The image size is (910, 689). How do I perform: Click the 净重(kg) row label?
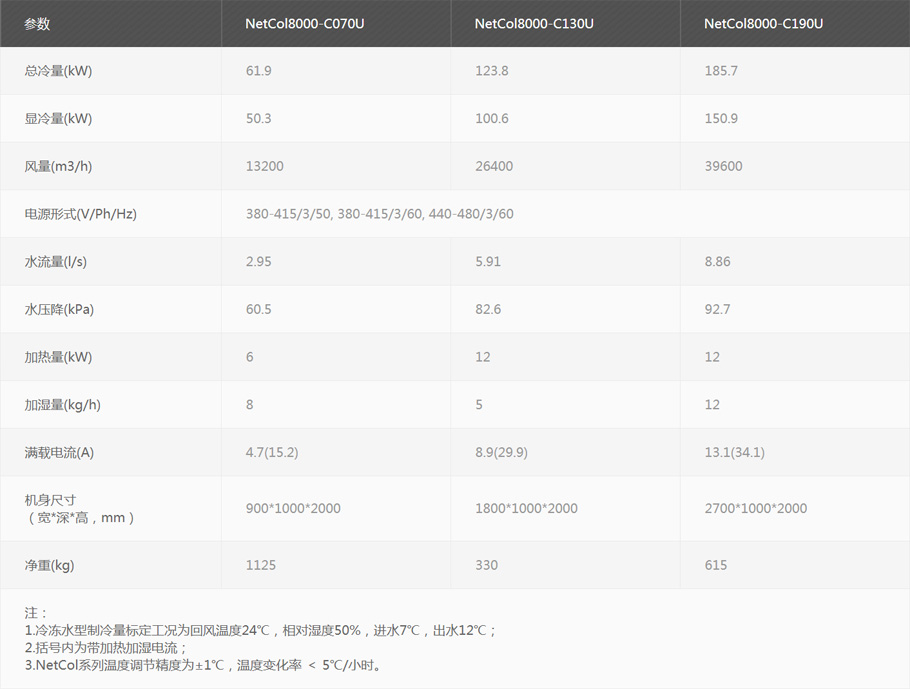tap(49, 565)
